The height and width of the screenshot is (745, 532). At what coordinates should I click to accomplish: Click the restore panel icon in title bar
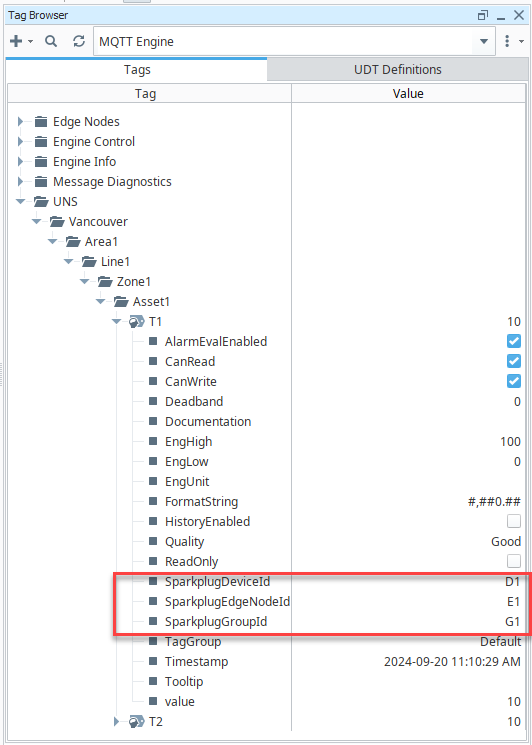pyautogui.click(x=483, y=15)
